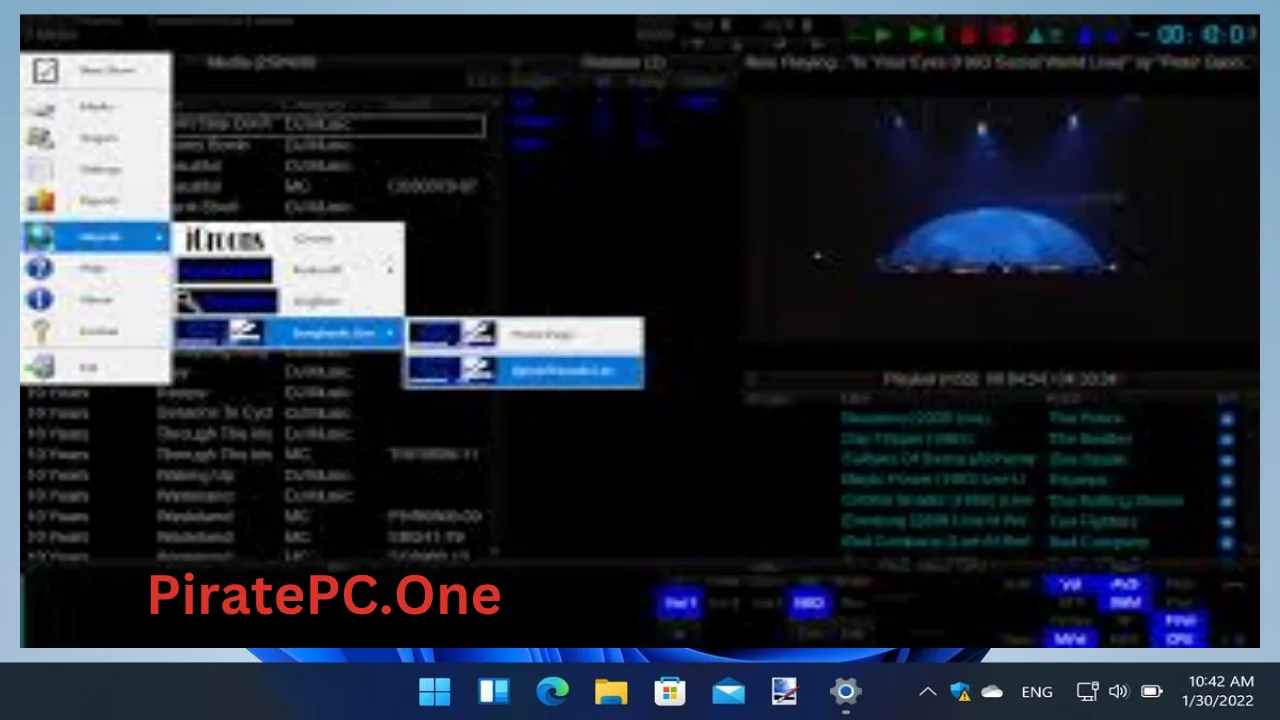Choose the Exit entry at the menu bottom

(x=96, y=367)
